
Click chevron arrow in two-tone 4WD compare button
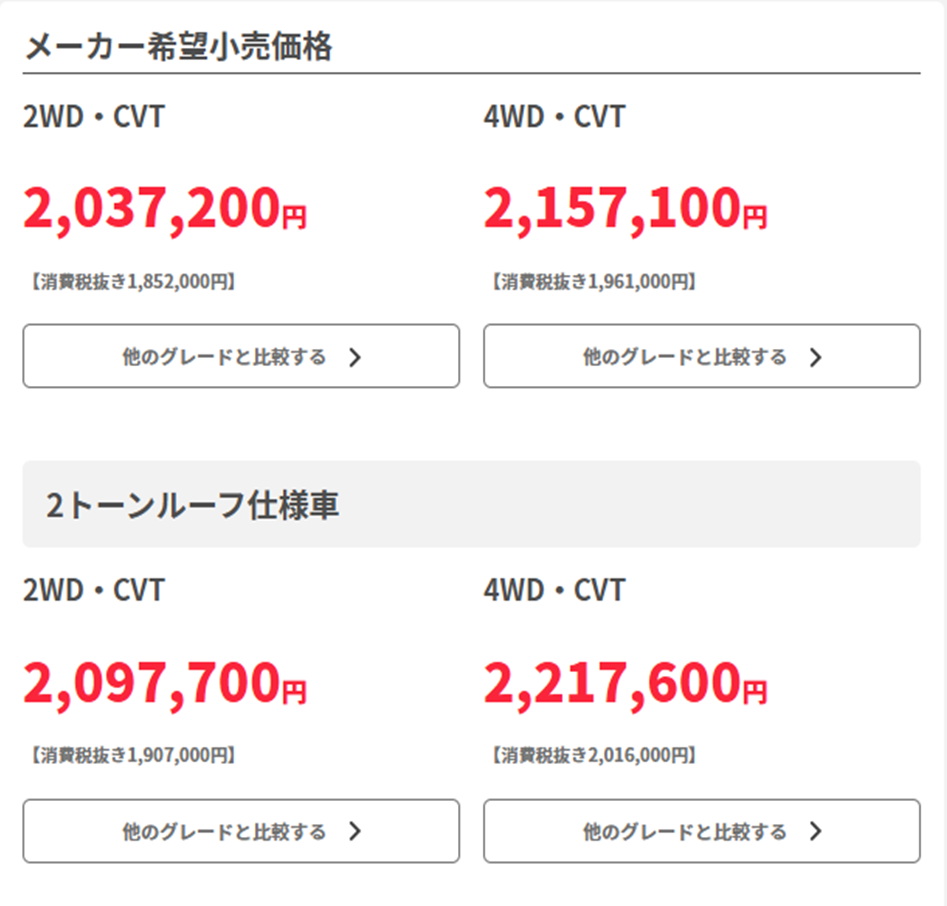815,832
